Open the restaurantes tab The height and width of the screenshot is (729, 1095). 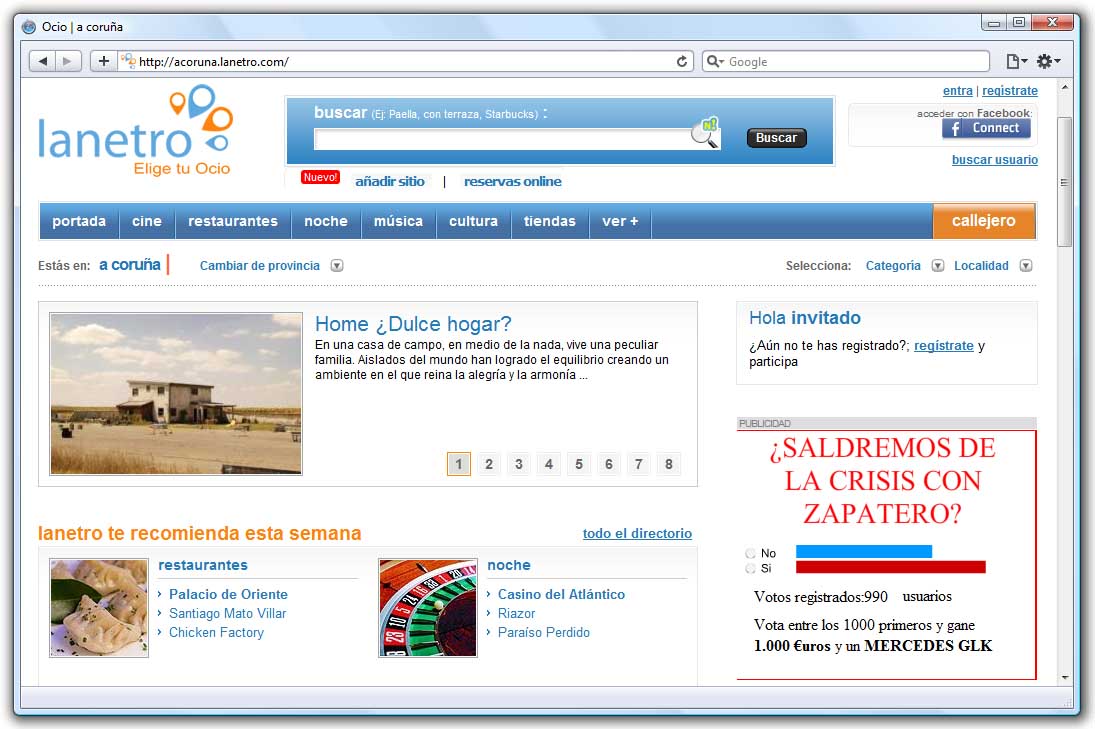tap(233, 221)
